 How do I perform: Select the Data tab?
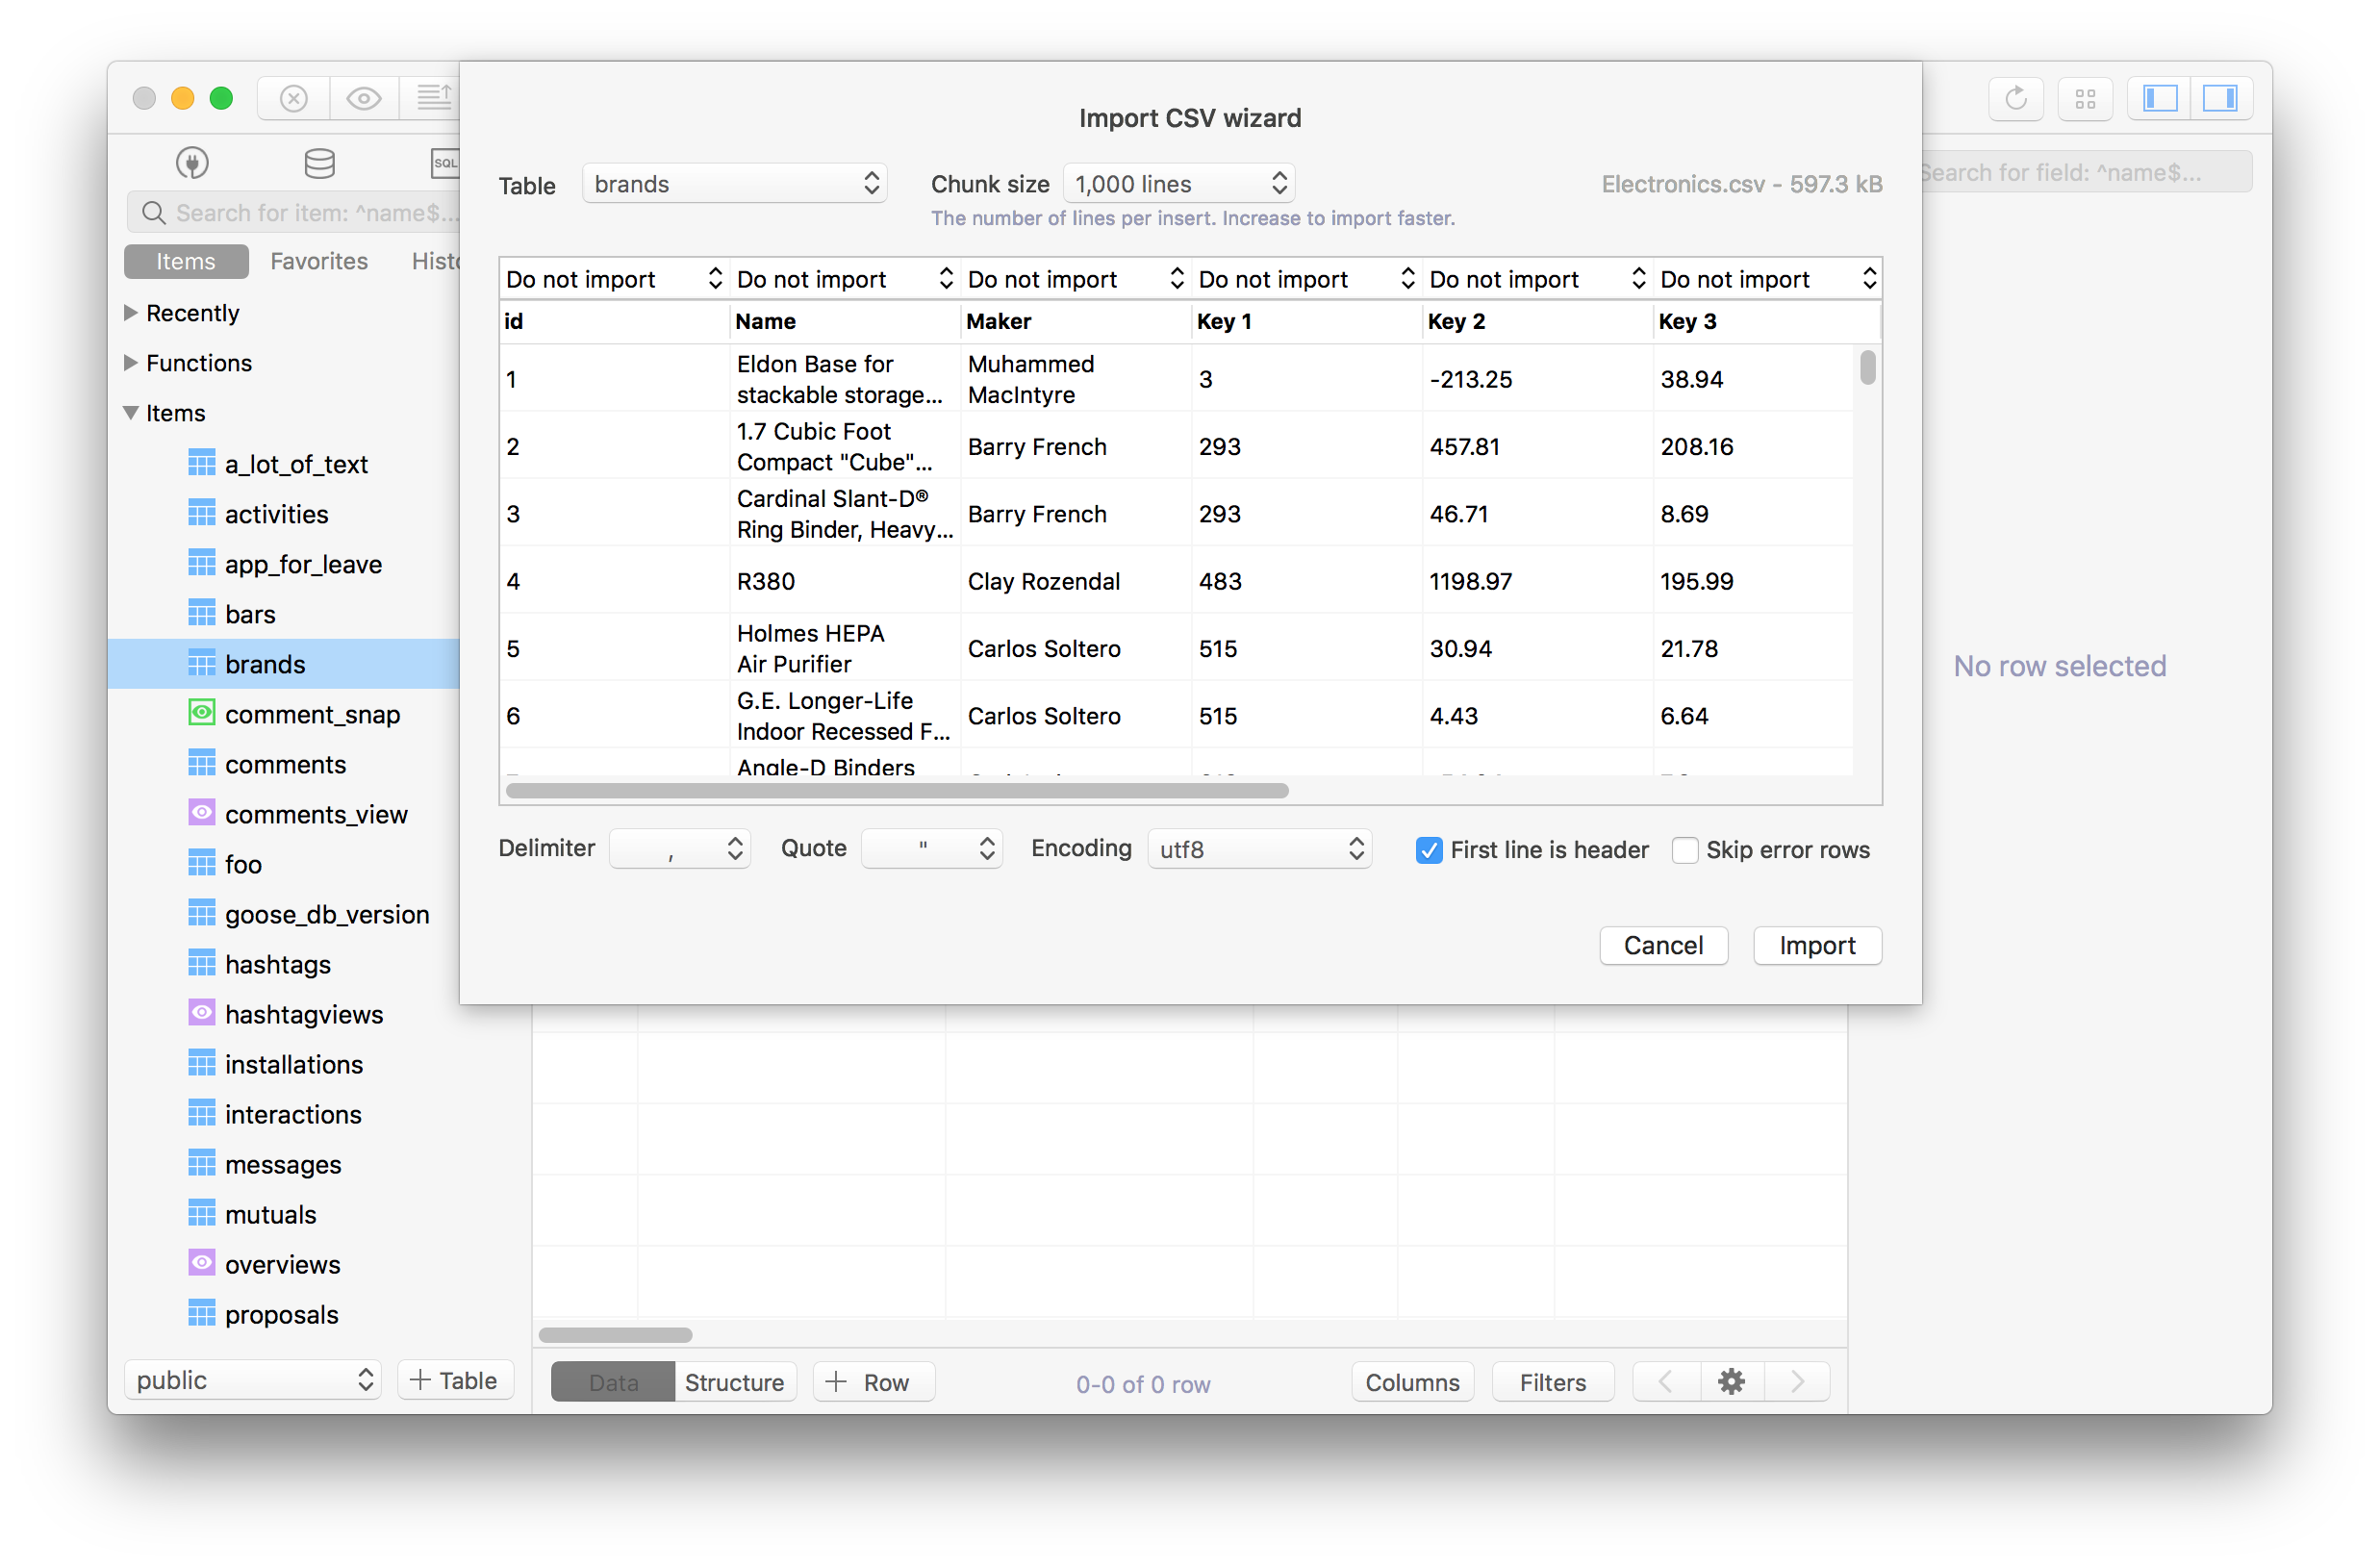(613, 1380)
